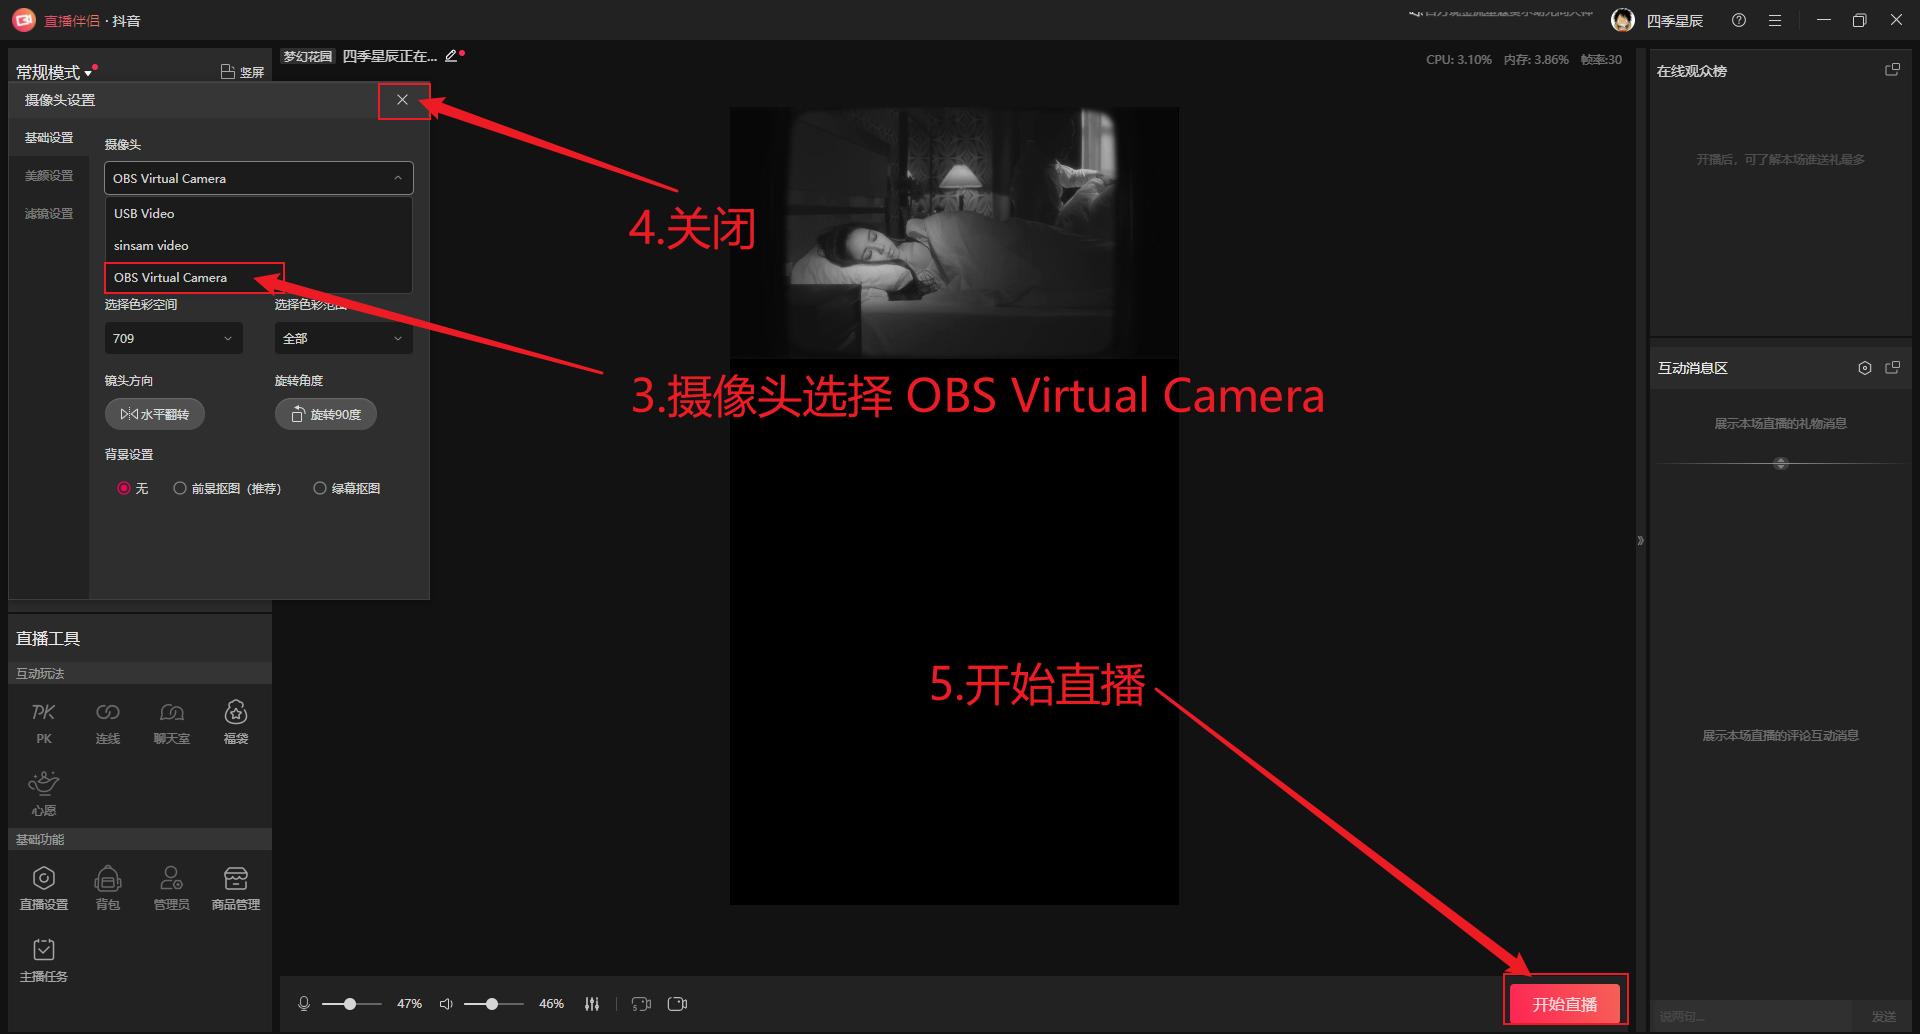1920x1034 pixels.
Task: Toggle 水平翻转 horizontal flip
Action: [154, 413]
